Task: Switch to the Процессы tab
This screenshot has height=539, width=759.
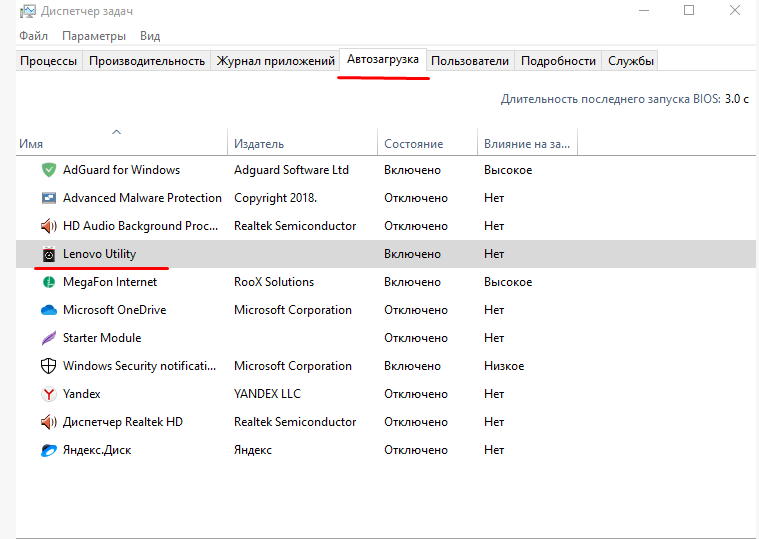Action: [48, 61]
